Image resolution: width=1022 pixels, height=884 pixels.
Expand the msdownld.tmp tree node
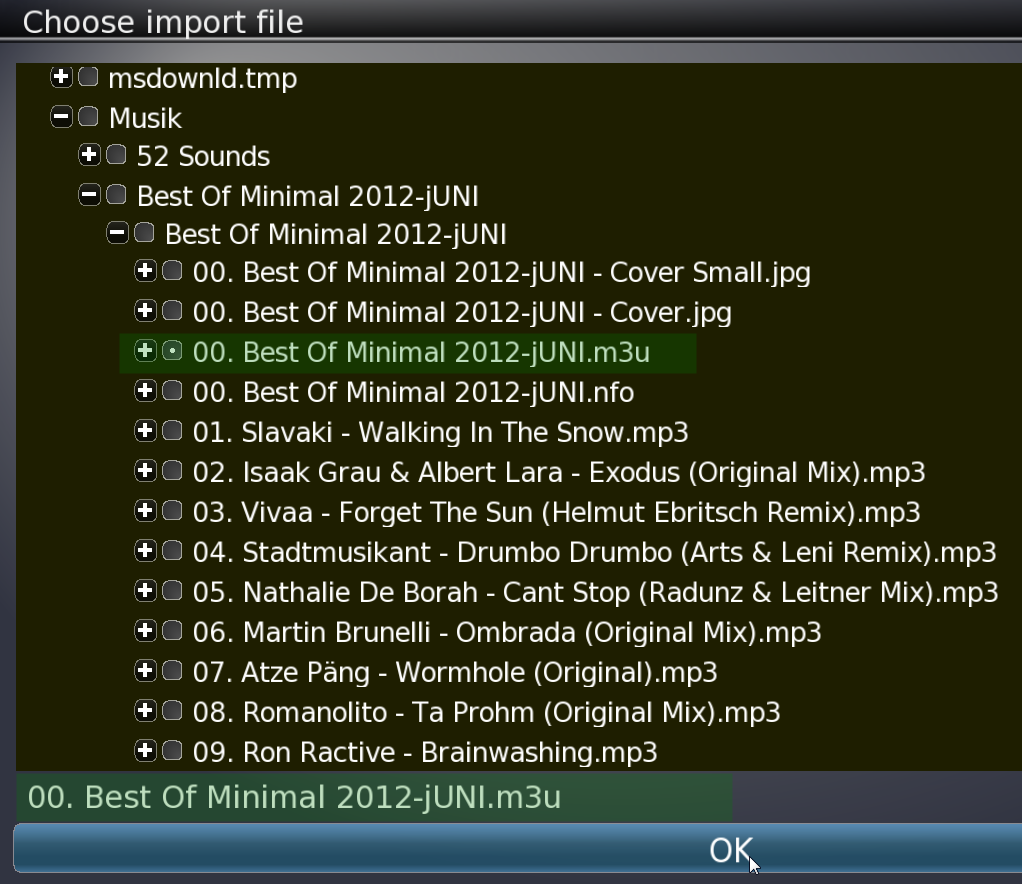61,77
